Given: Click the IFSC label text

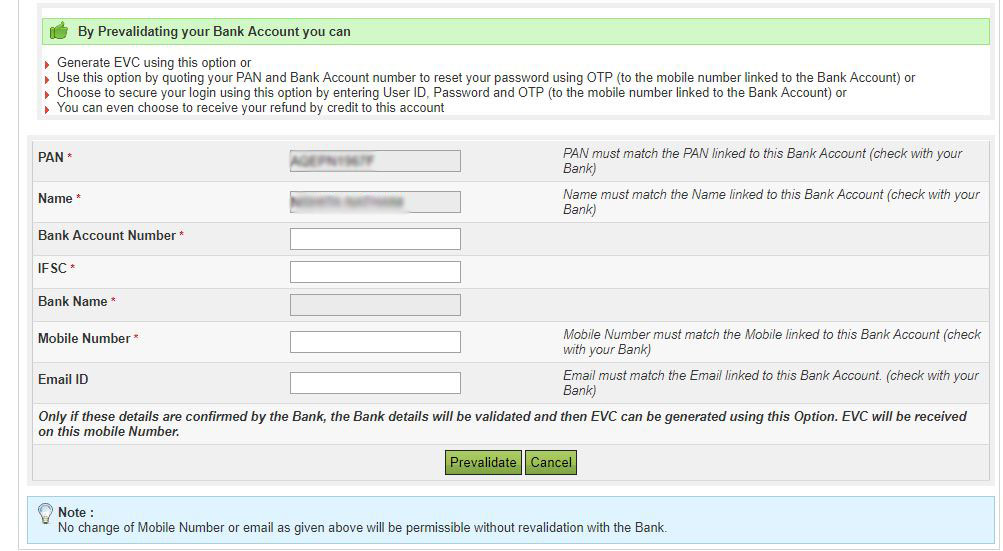Looking at the screenshot, I should (x=52, y=268).
